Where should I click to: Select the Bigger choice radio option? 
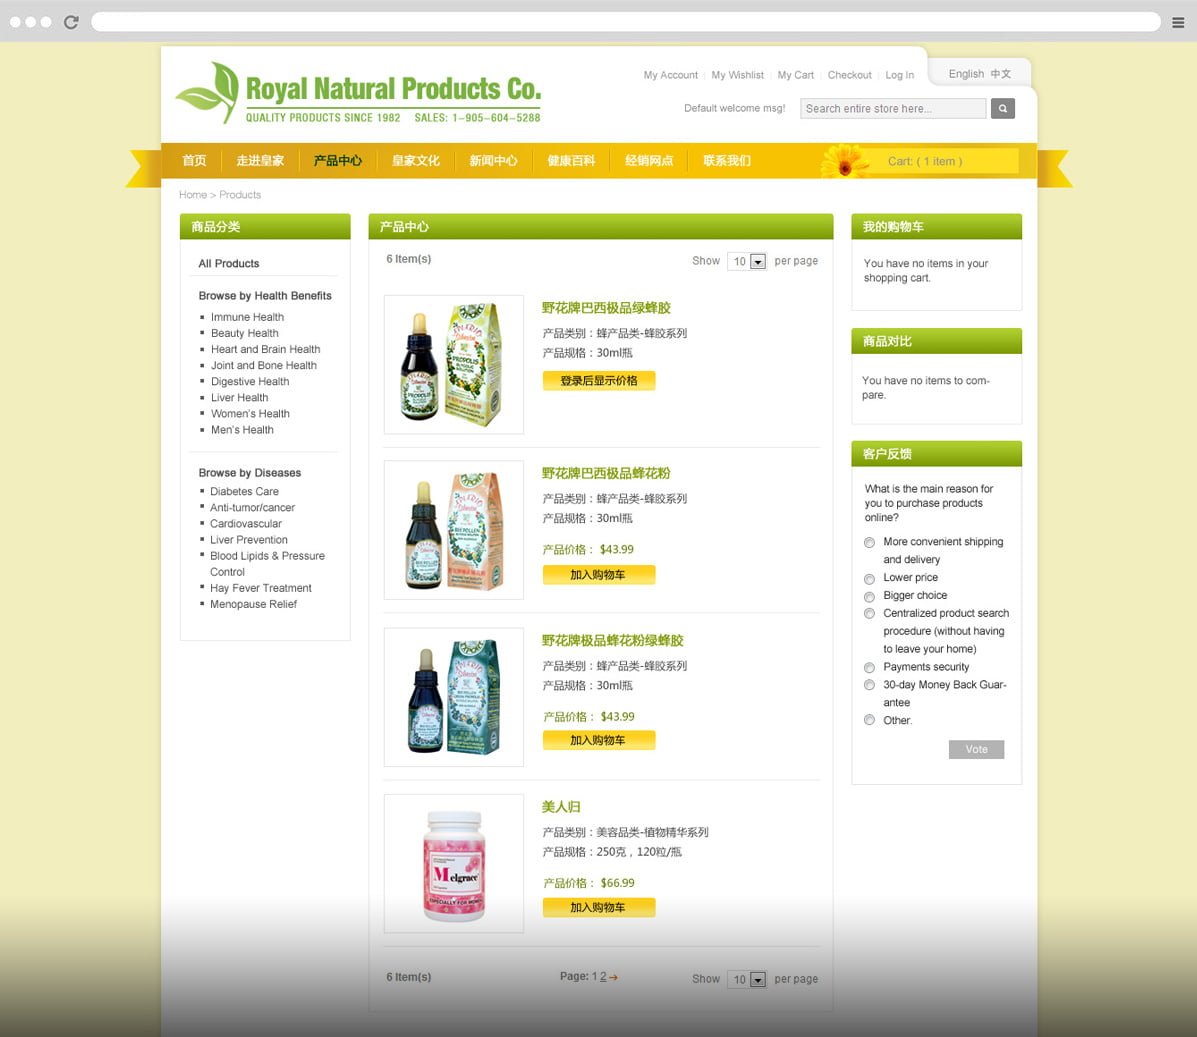(x=869, y=596)
